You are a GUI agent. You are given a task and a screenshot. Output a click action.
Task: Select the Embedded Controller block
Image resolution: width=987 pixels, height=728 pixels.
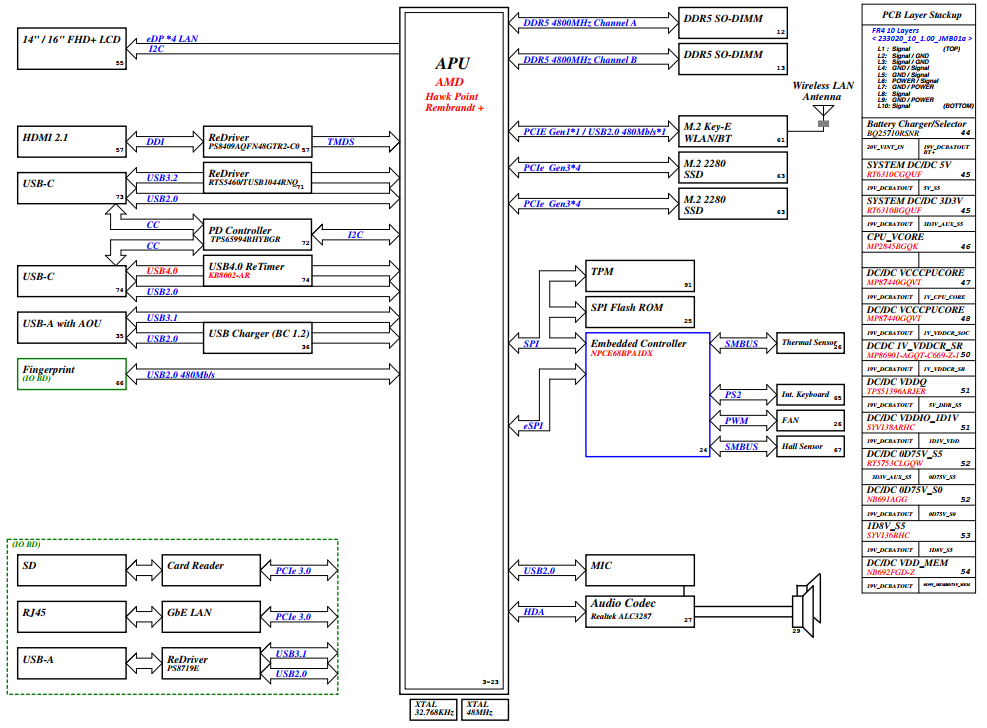point(648,395)
